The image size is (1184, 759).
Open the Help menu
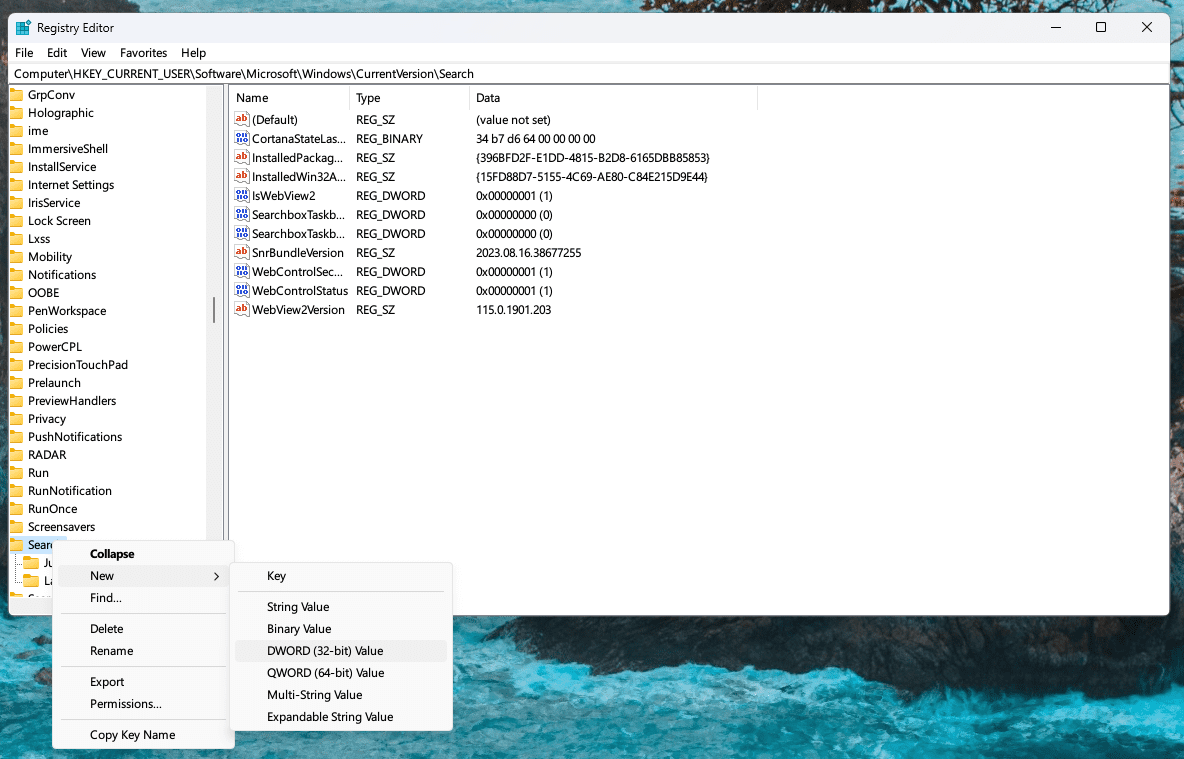[193, 53]
